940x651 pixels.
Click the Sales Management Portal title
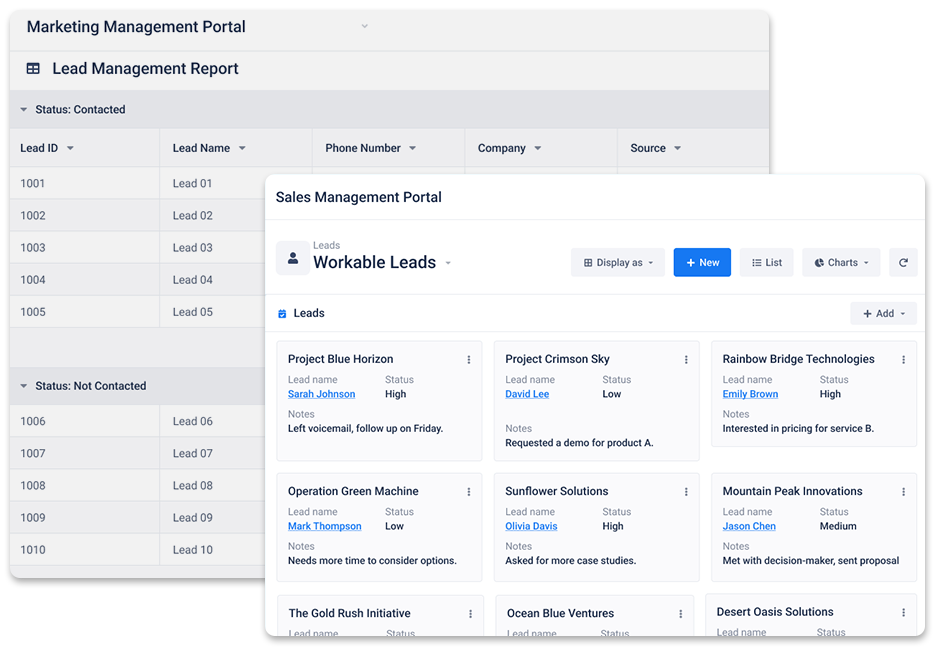358,197
